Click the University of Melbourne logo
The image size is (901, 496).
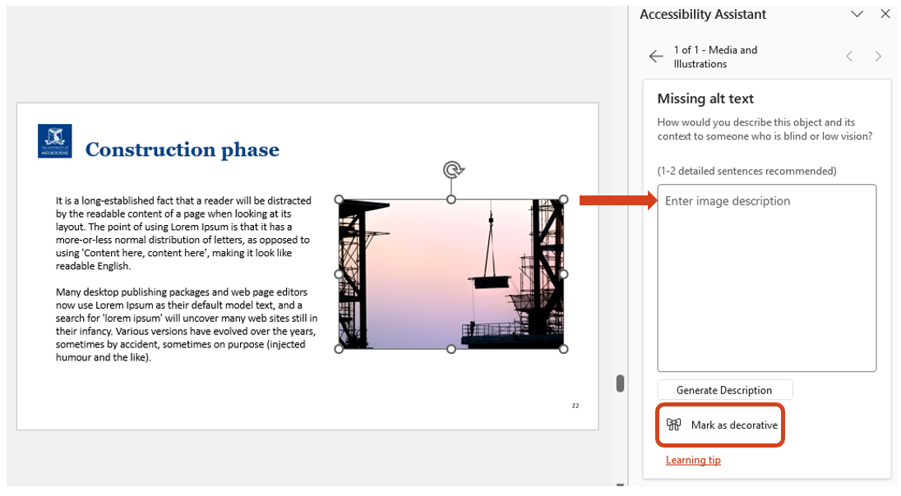pos(55,141)
